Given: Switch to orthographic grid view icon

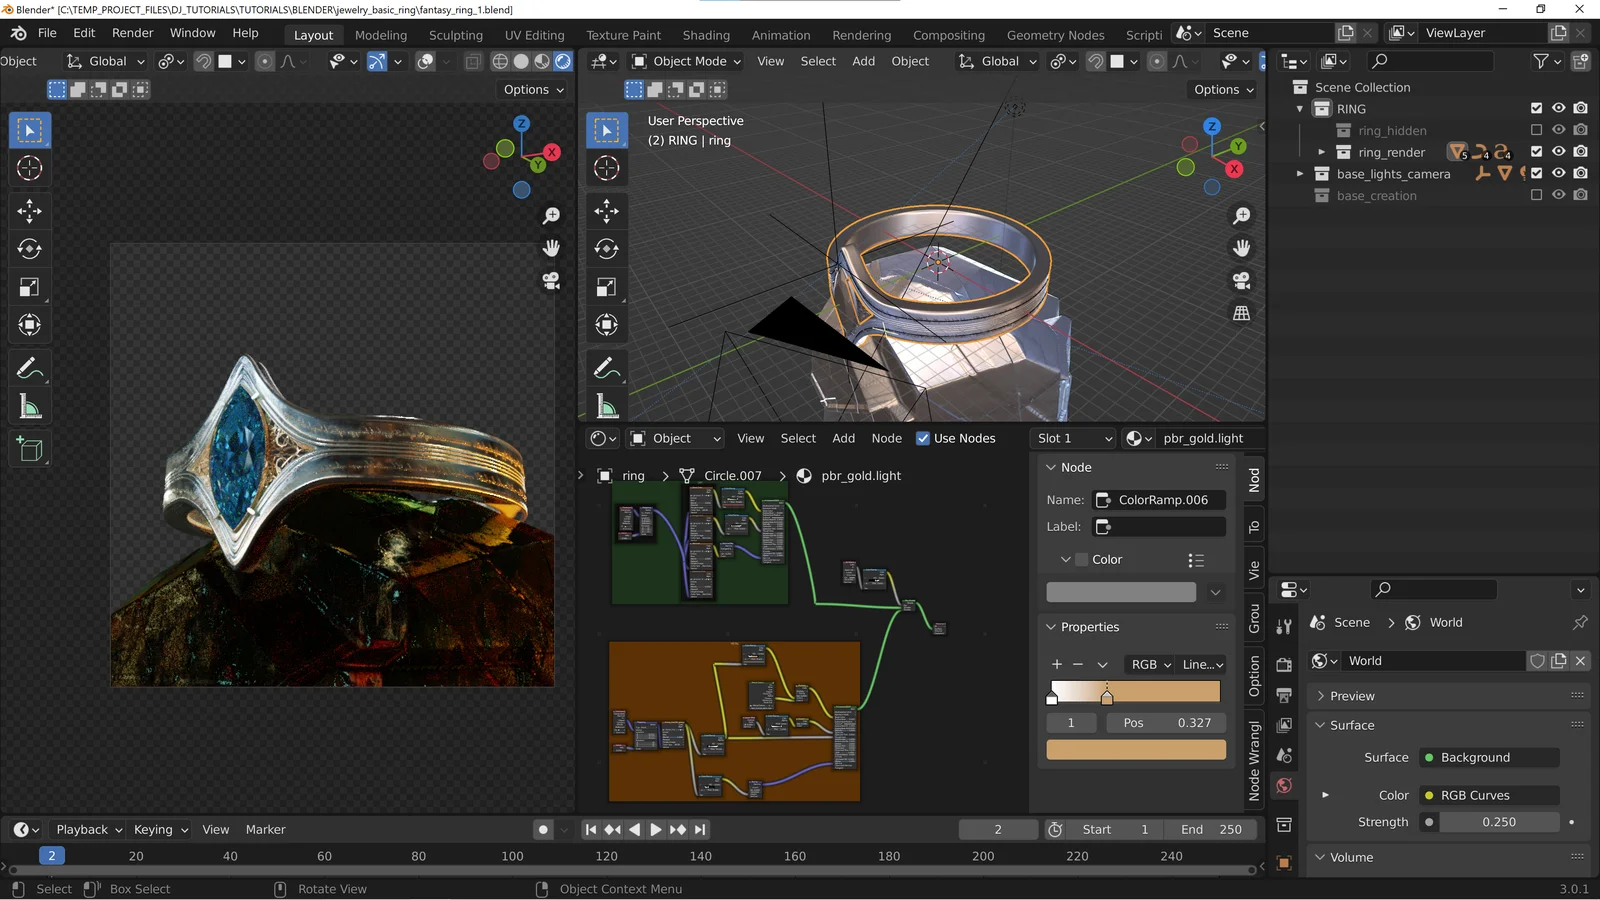Looking at the screenshot, I should (x=1241, y=313).
